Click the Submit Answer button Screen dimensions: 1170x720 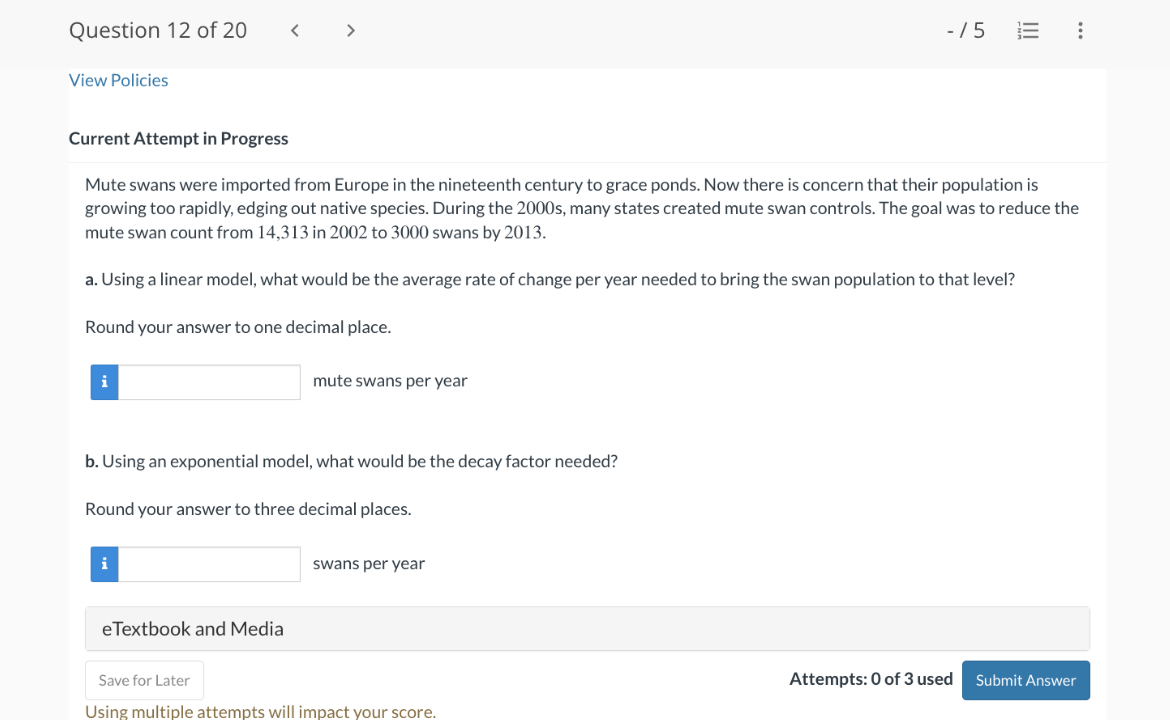coord(1025,680)
